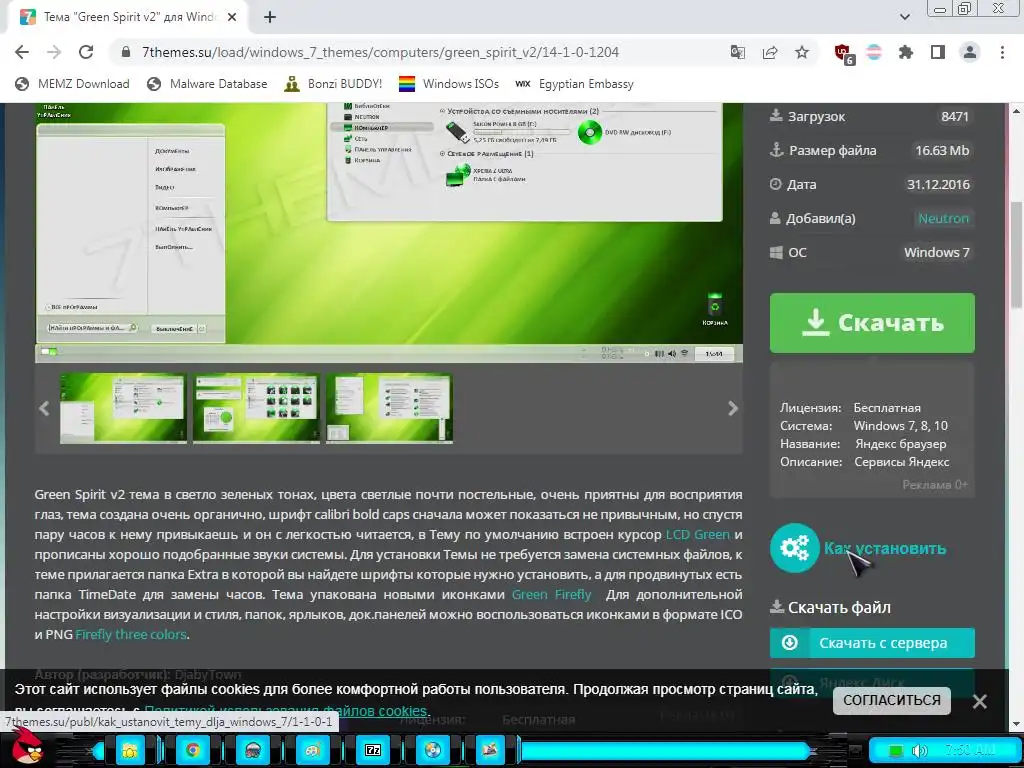Click the Как установить gear icon
The height and width of the screenshot is (768, 1024).
794,548
